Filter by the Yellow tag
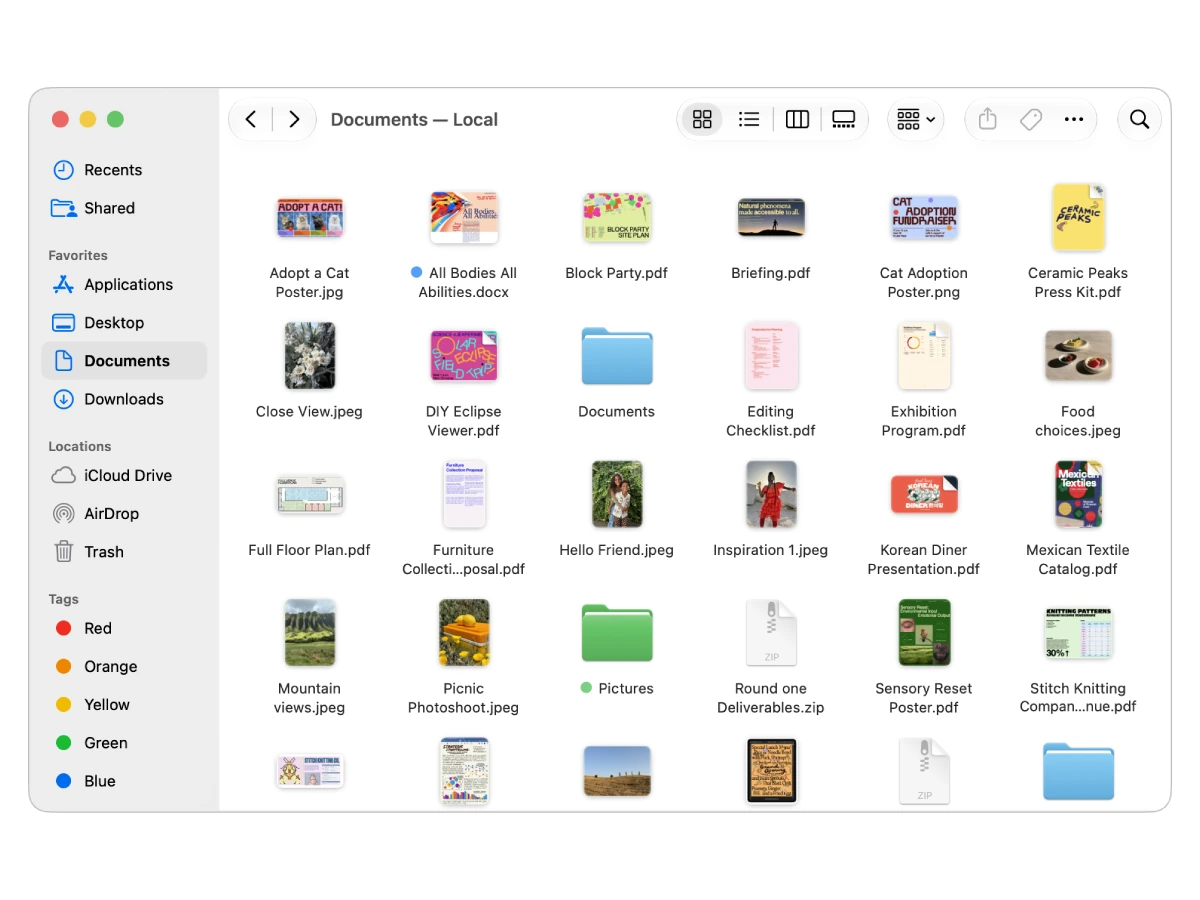 pyautogui.click(x=124, y=705)
